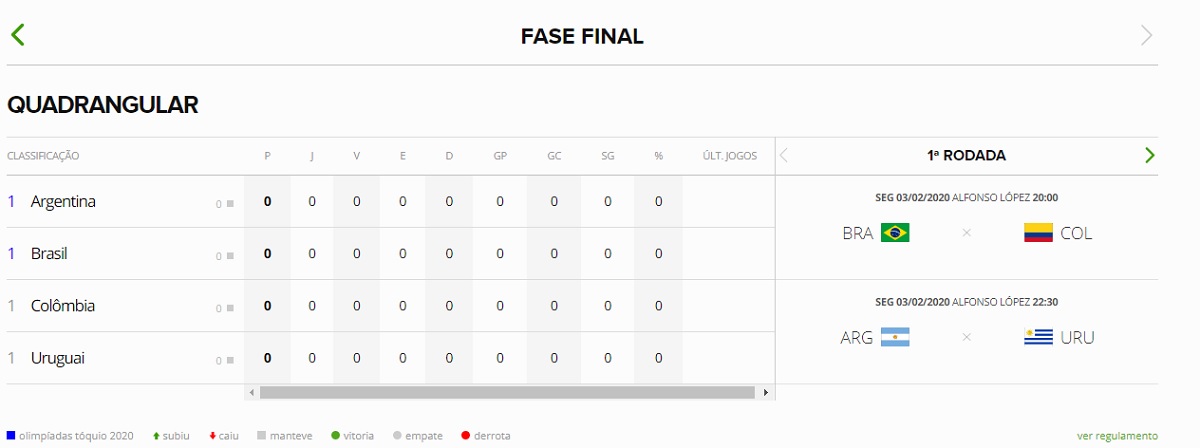
Task: Click the Fase Final heading
Action: (582, 37)
